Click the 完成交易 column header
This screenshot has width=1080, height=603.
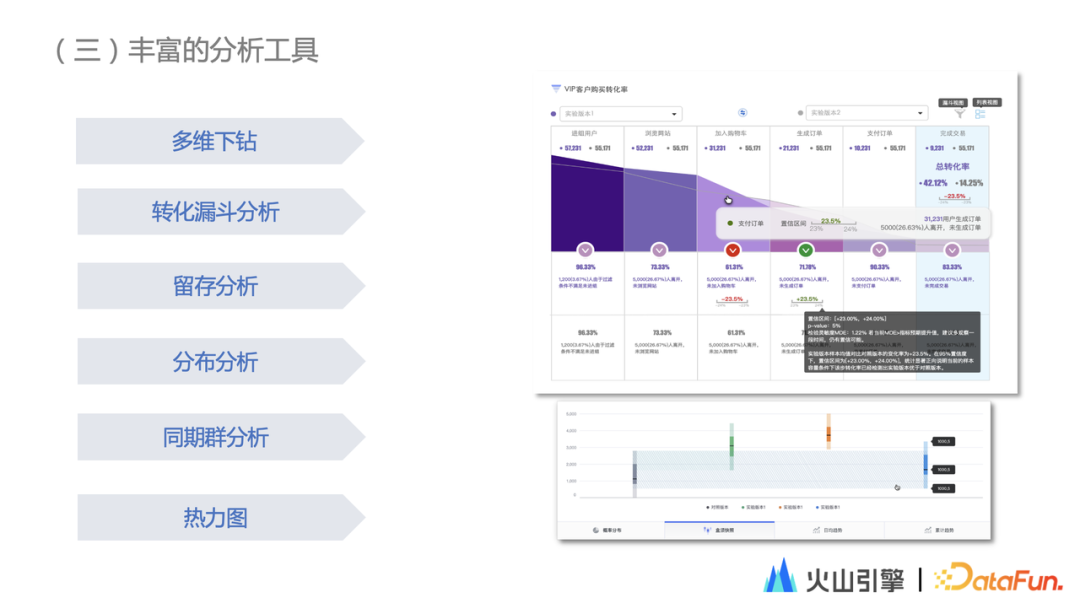coord(953,134)
